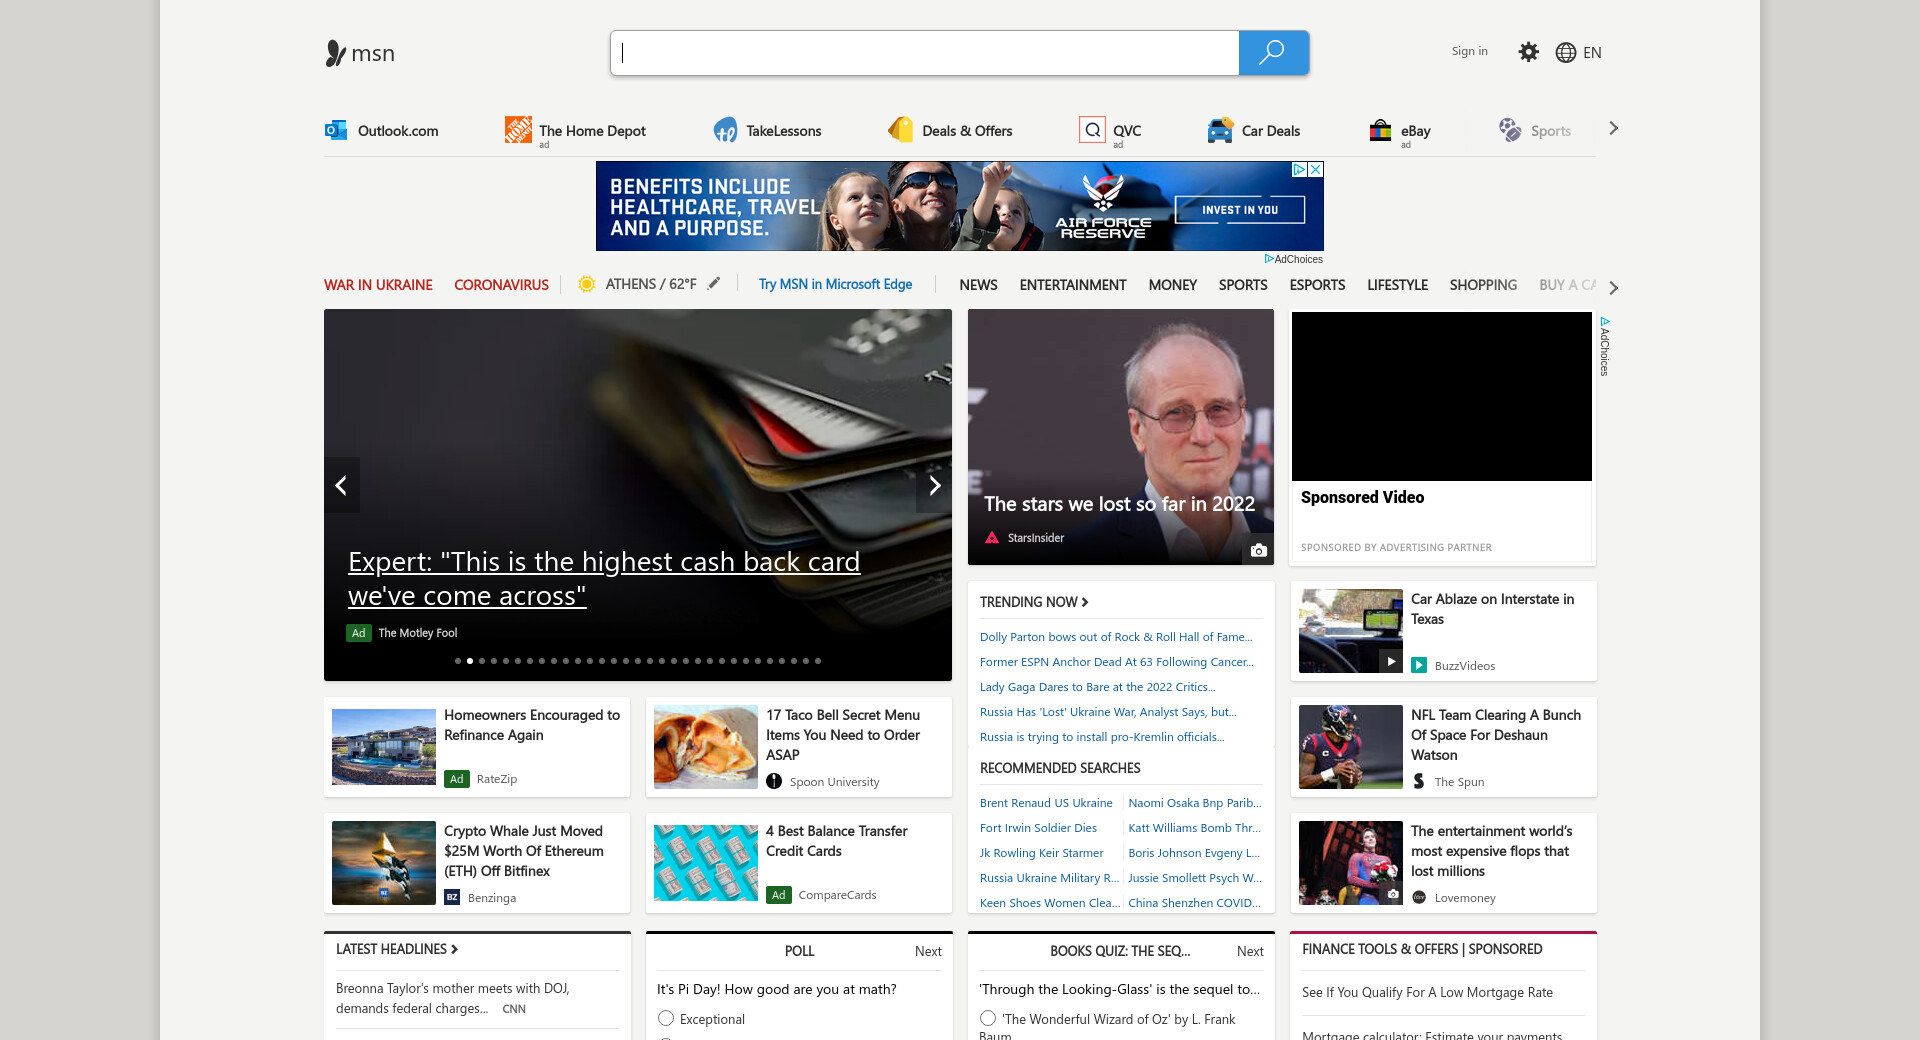Select the Exceptional poll option
This screenshot has height=1040, width=1920.
tap(666, 1018)
